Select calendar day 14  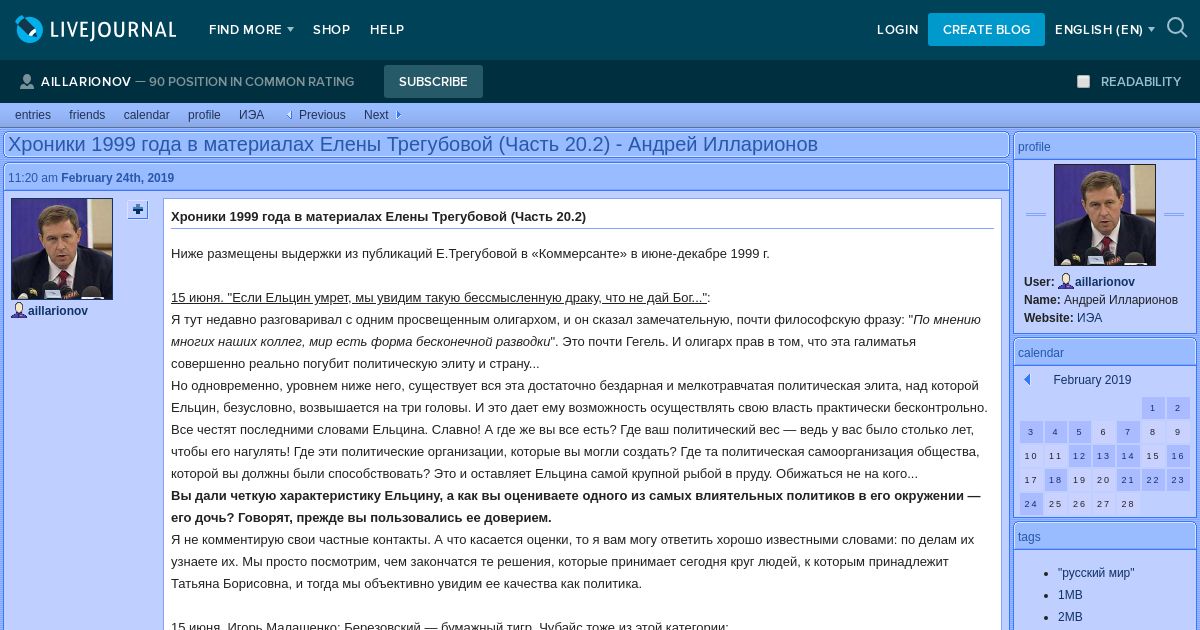1128,456
